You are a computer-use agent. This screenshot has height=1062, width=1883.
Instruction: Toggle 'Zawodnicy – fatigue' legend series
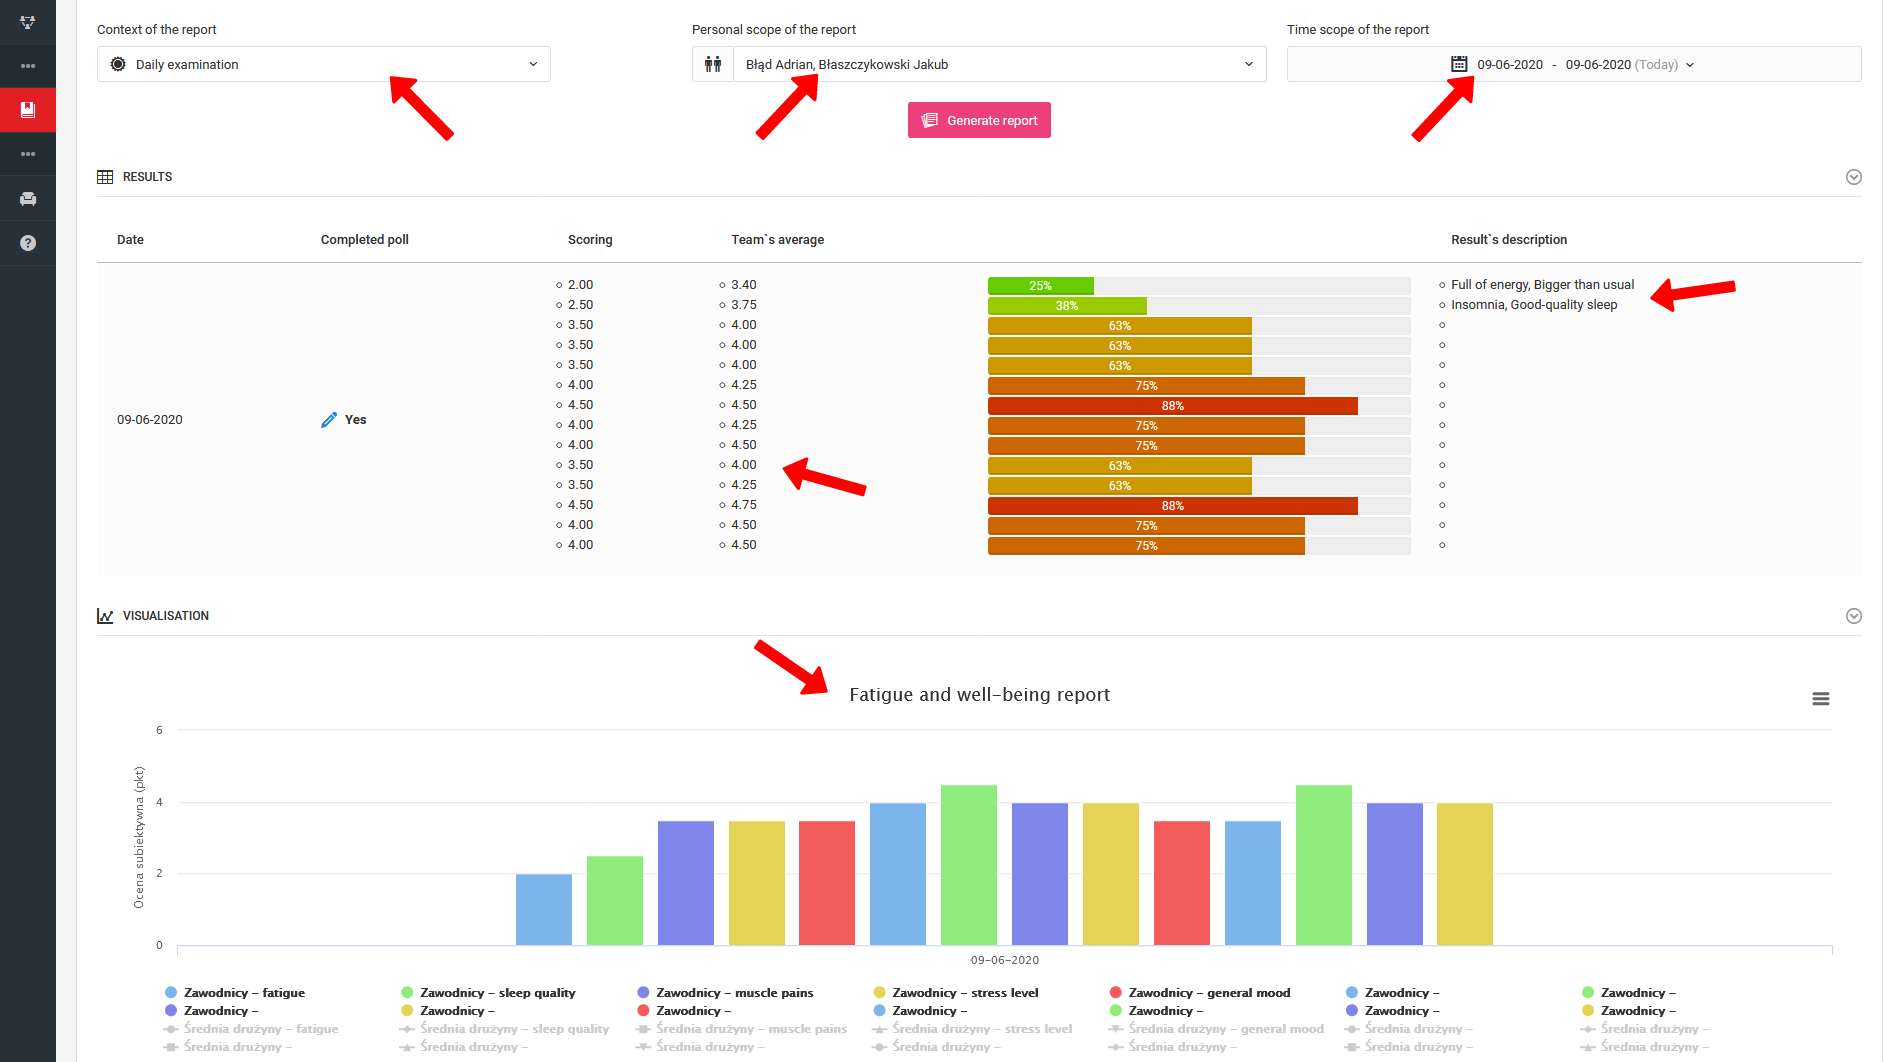pos(243,993)
